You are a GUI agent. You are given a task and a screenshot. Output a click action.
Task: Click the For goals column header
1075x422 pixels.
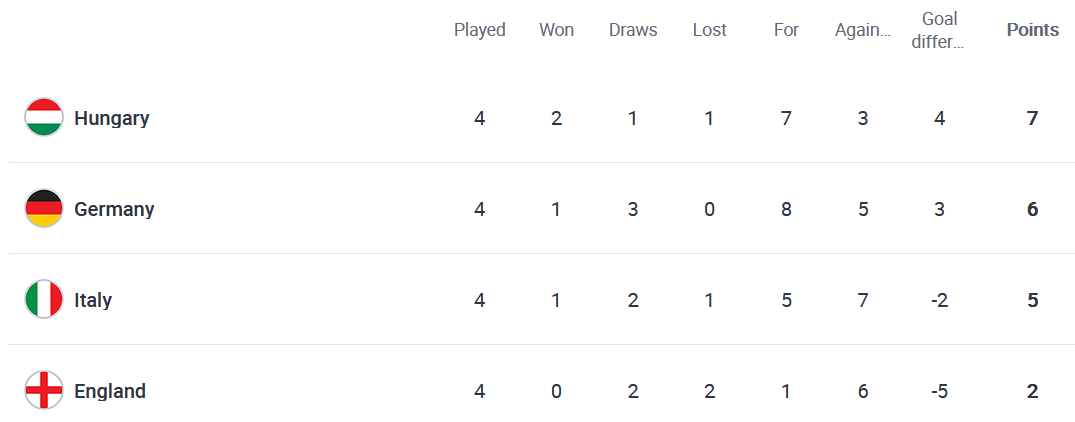point(786,30)
